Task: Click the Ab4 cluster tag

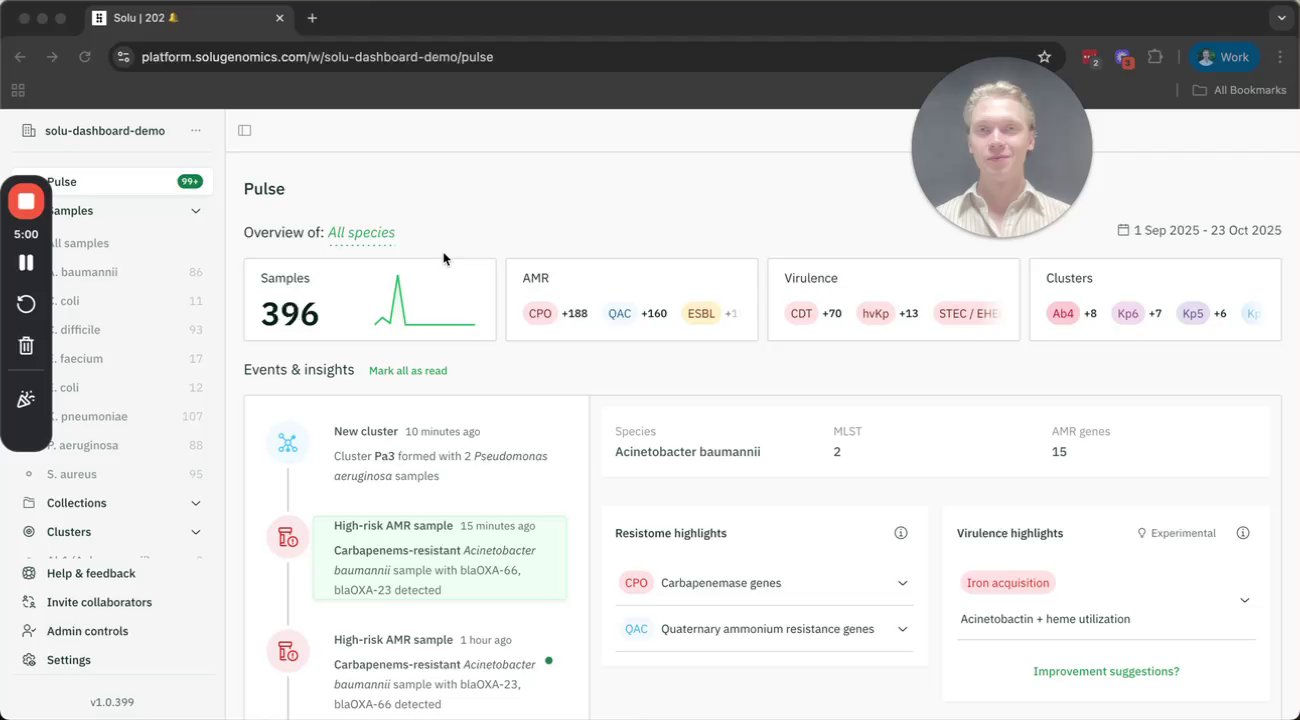Action: [1063, 313]
